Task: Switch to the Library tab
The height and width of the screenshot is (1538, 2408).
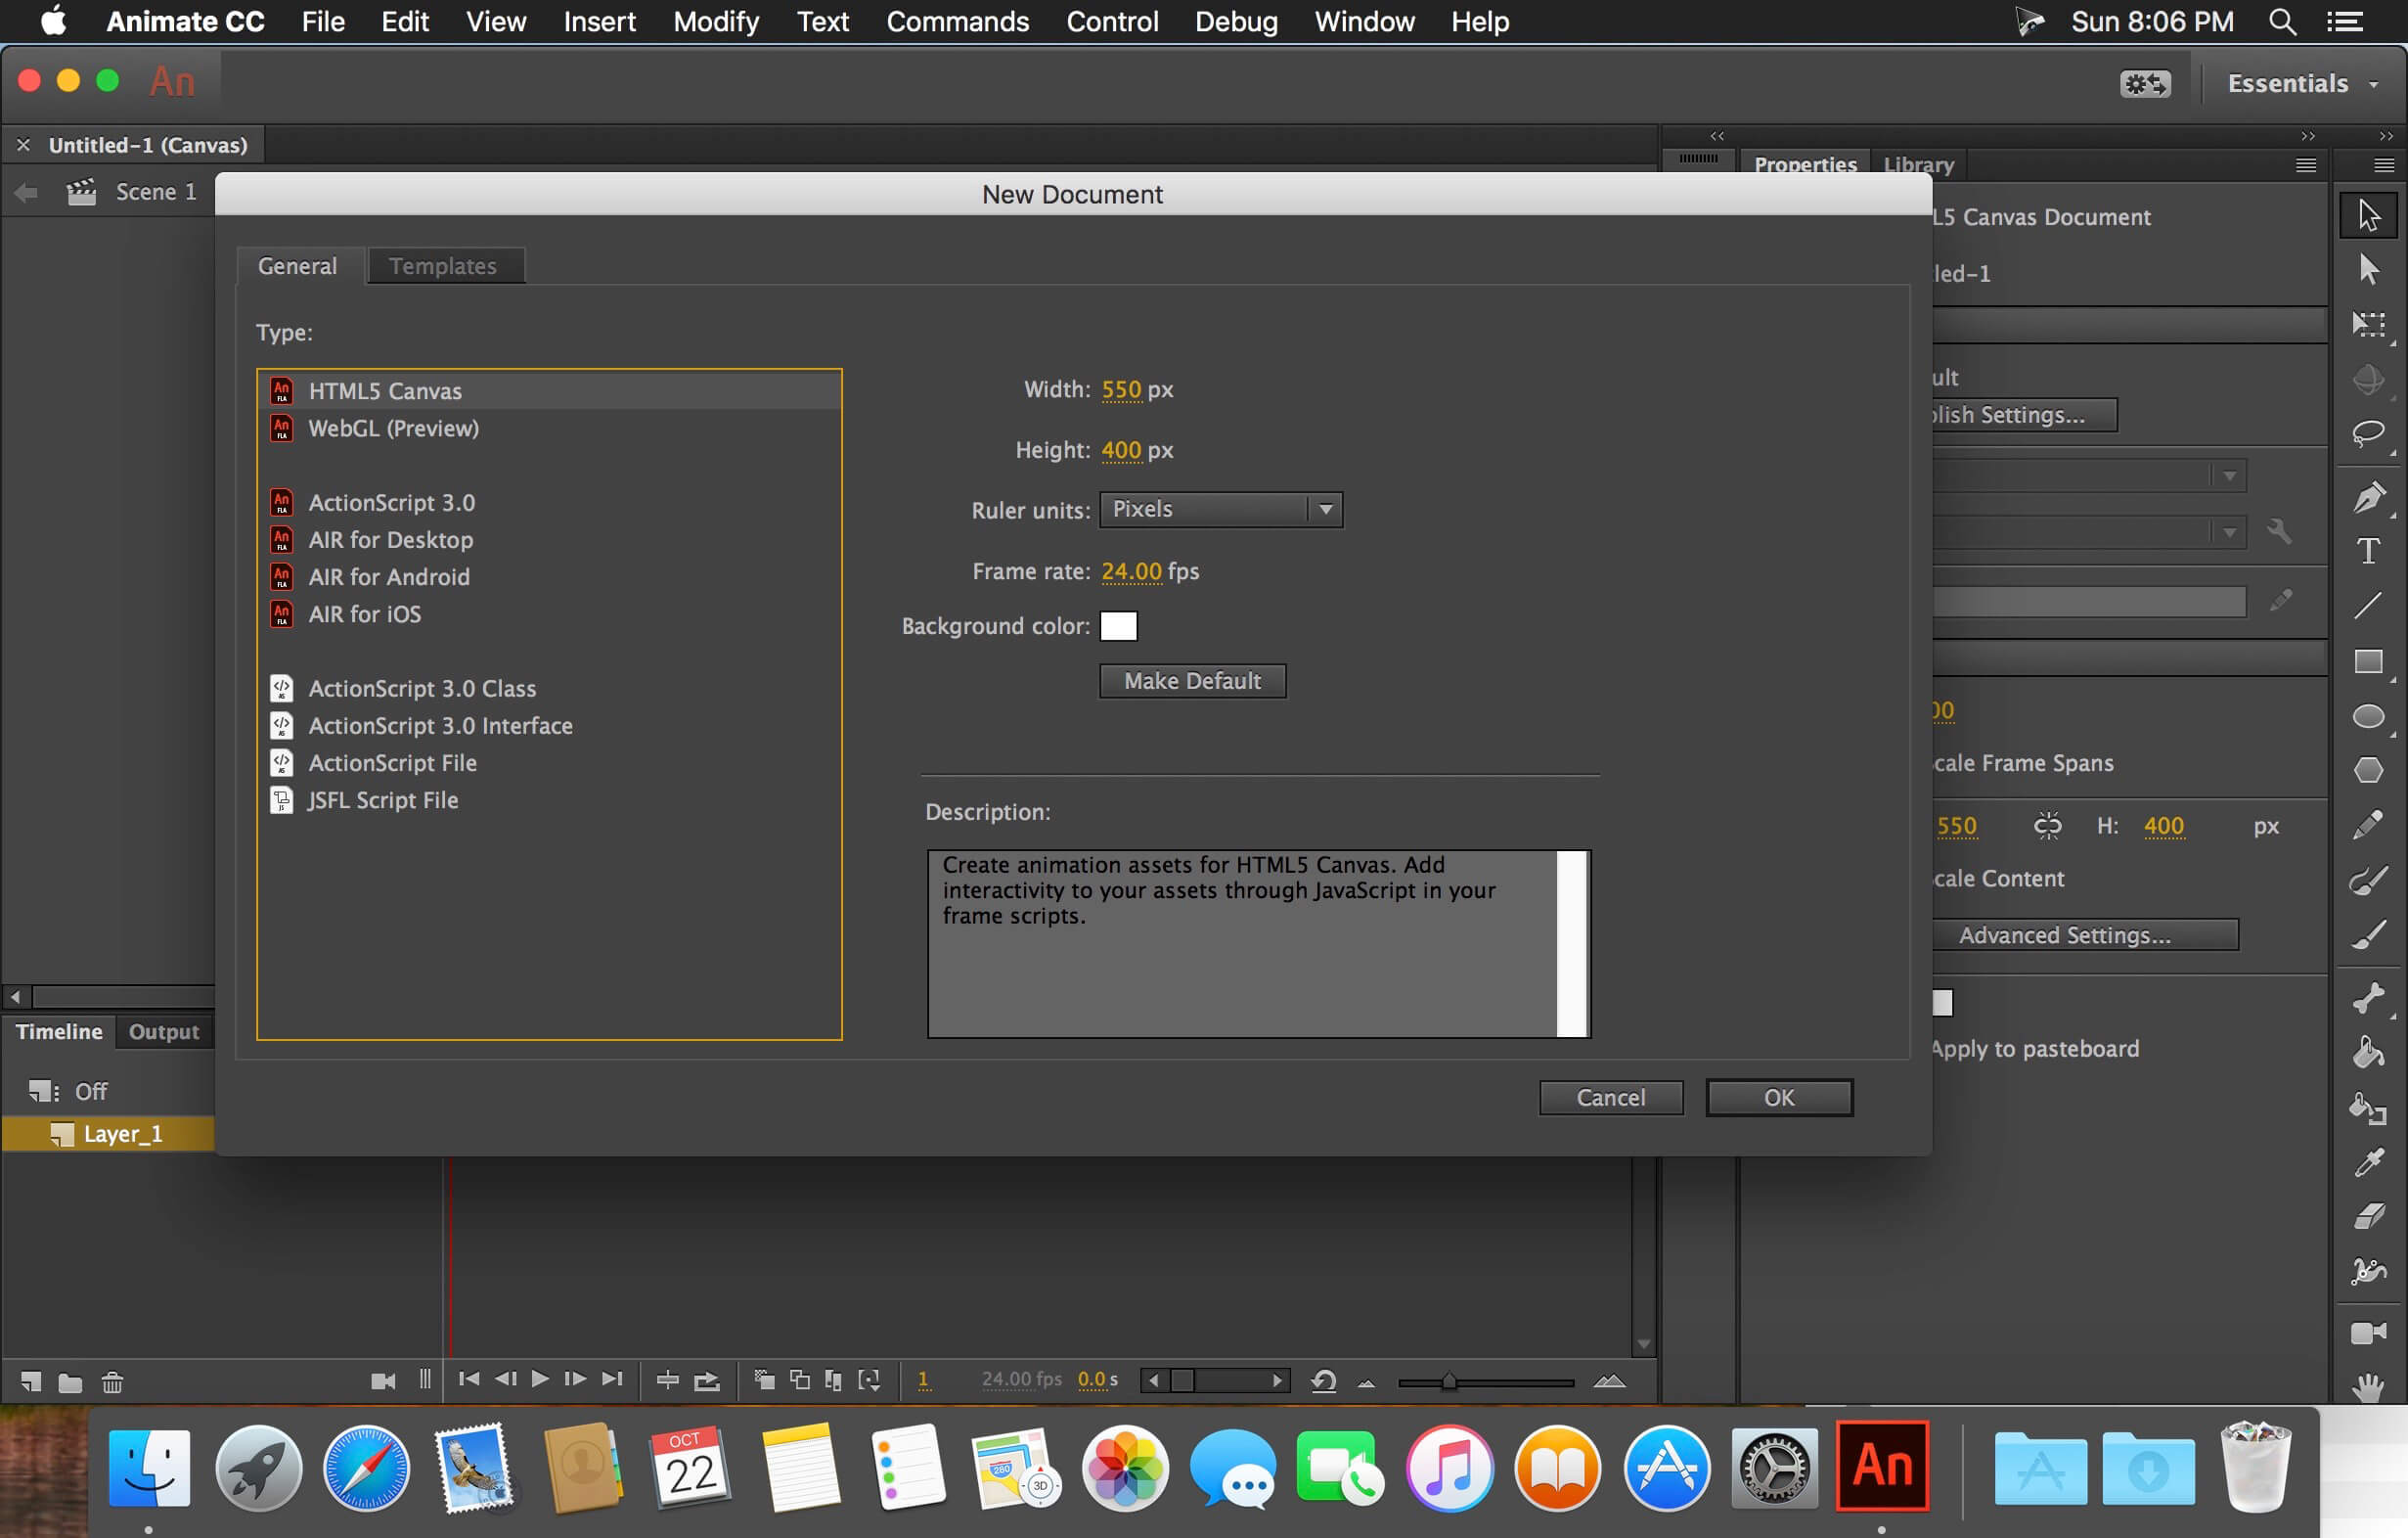Action: point(1918,164)
